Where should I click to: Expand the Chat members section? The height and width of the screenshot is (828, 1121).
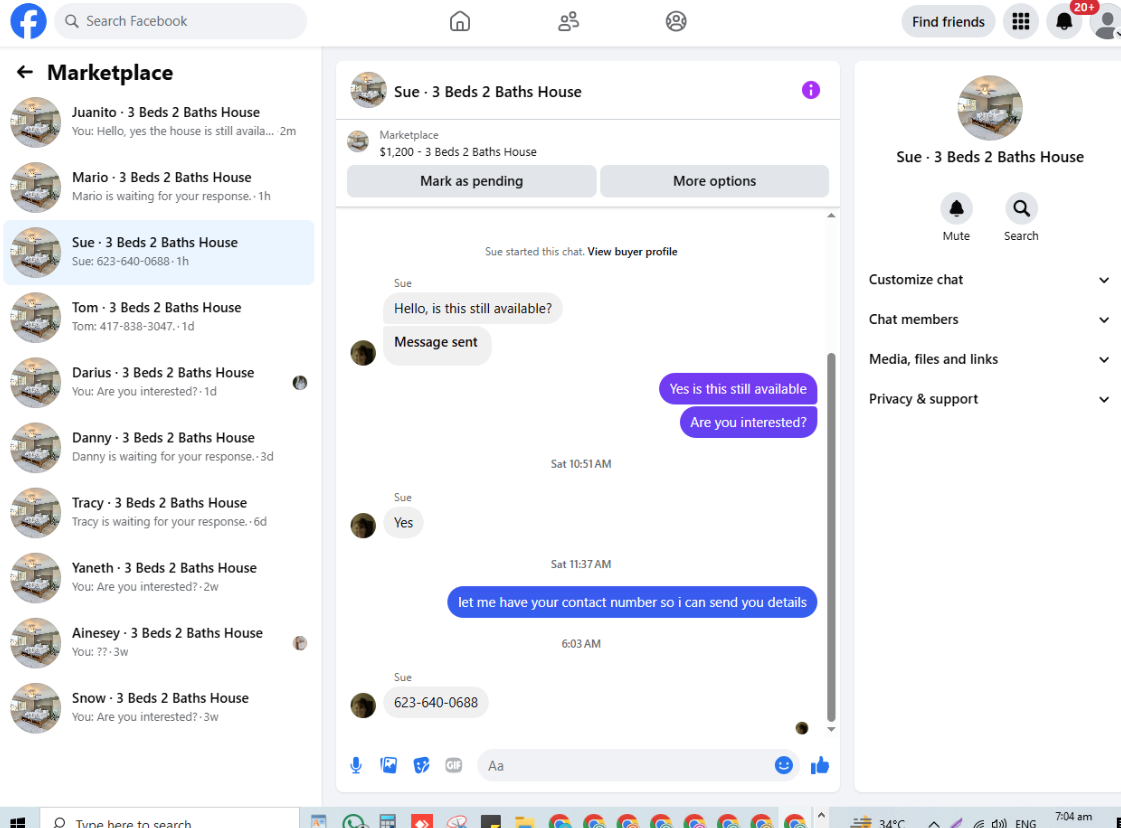(989, 320)
